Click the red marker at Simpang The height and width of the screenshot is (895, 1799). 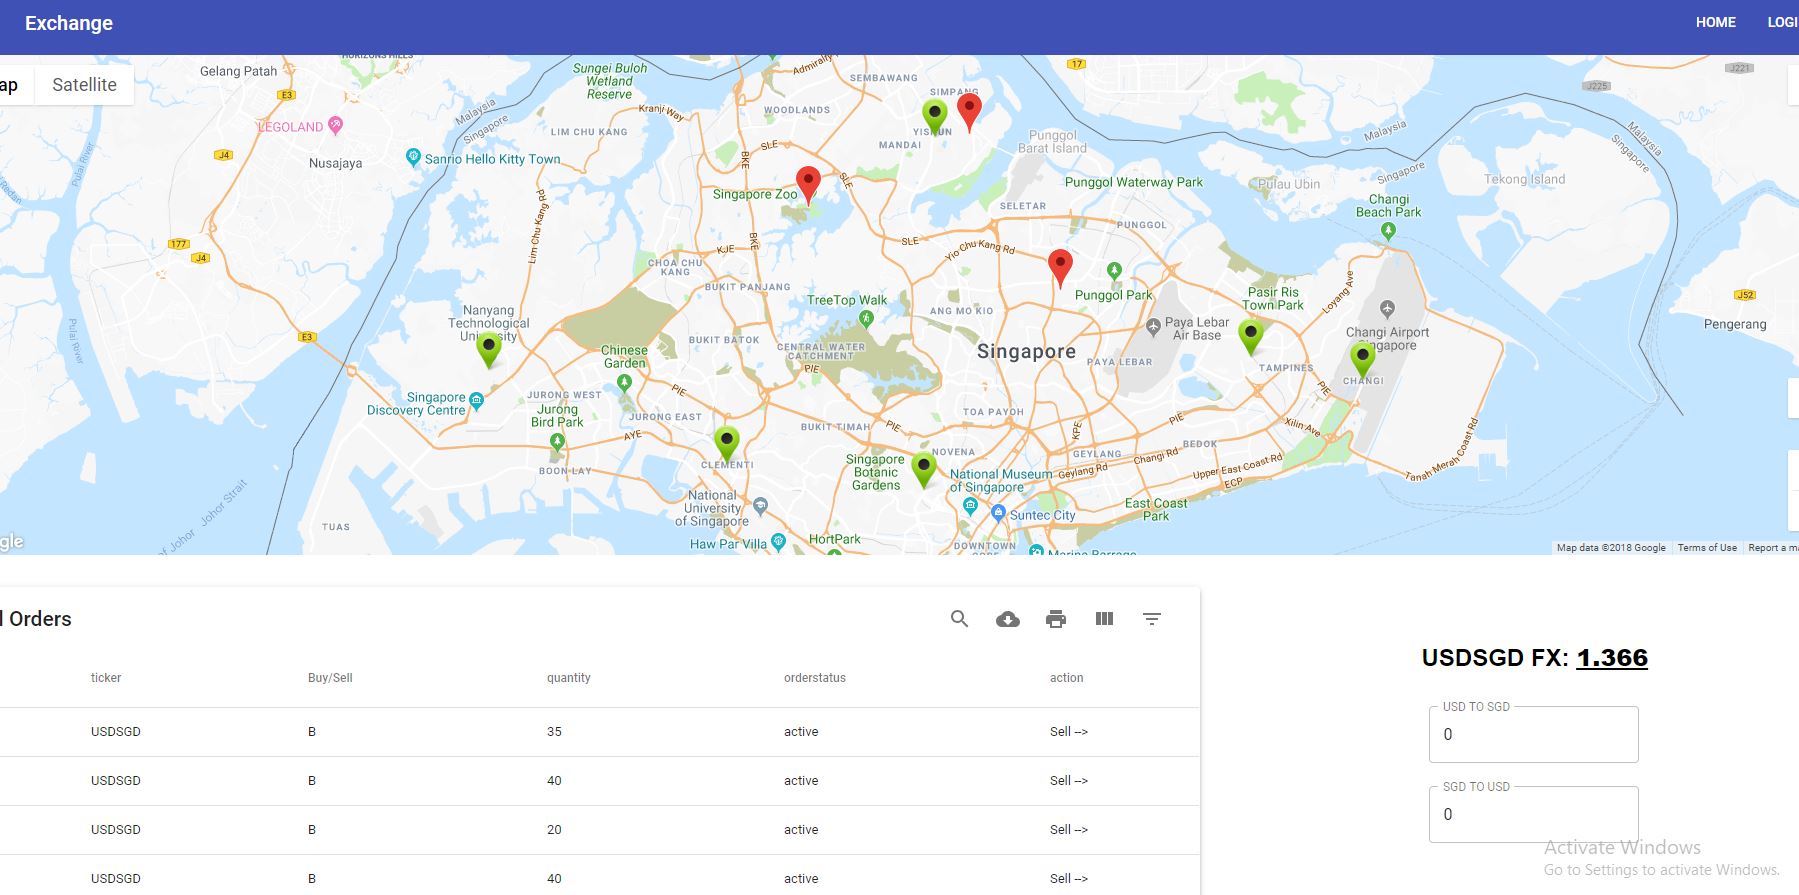969,111
